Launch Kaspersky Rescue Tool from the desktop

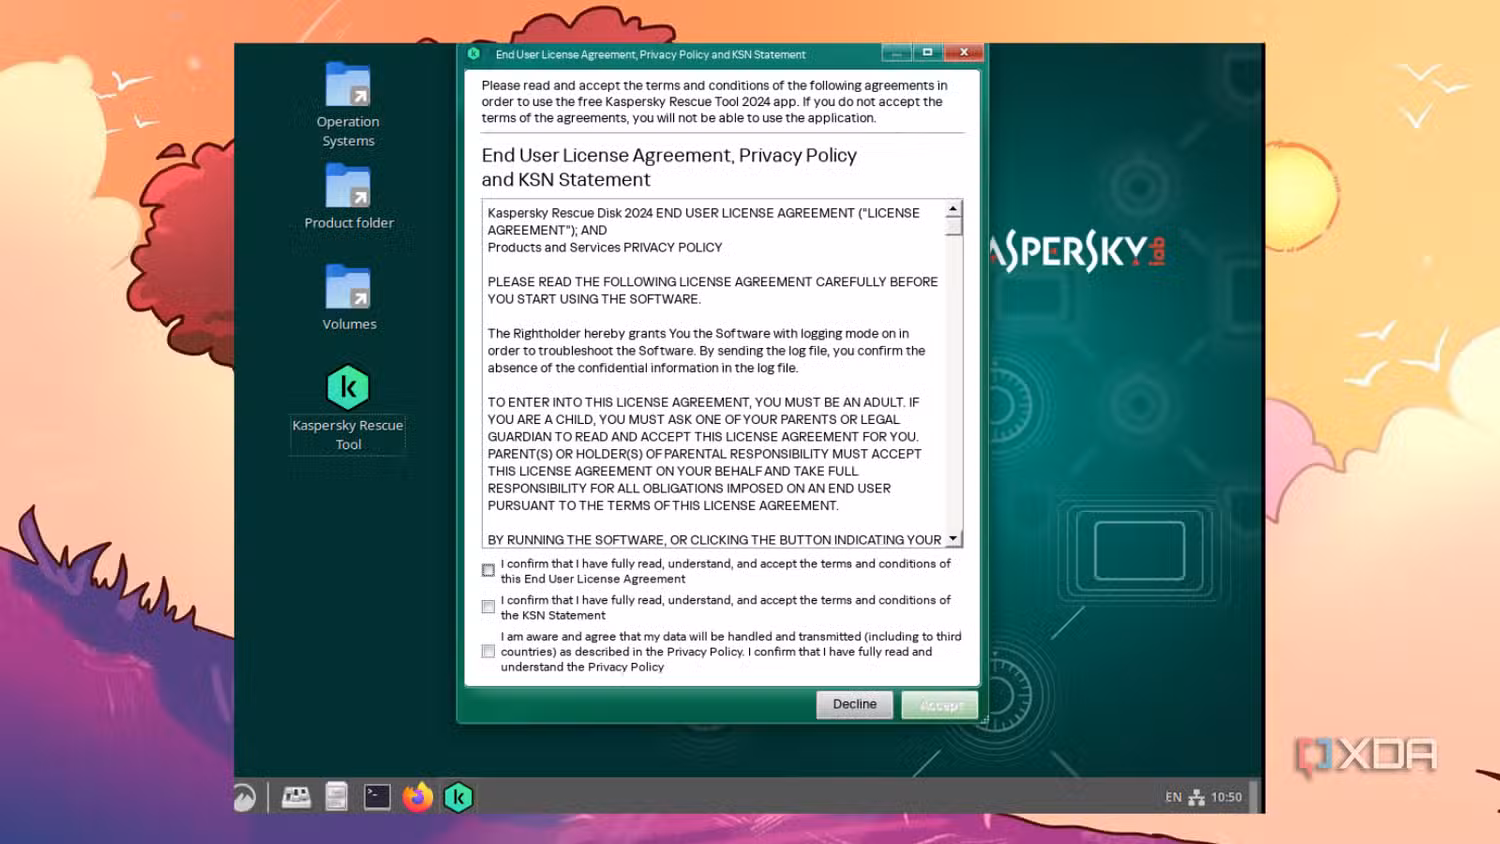coord(348,408)
